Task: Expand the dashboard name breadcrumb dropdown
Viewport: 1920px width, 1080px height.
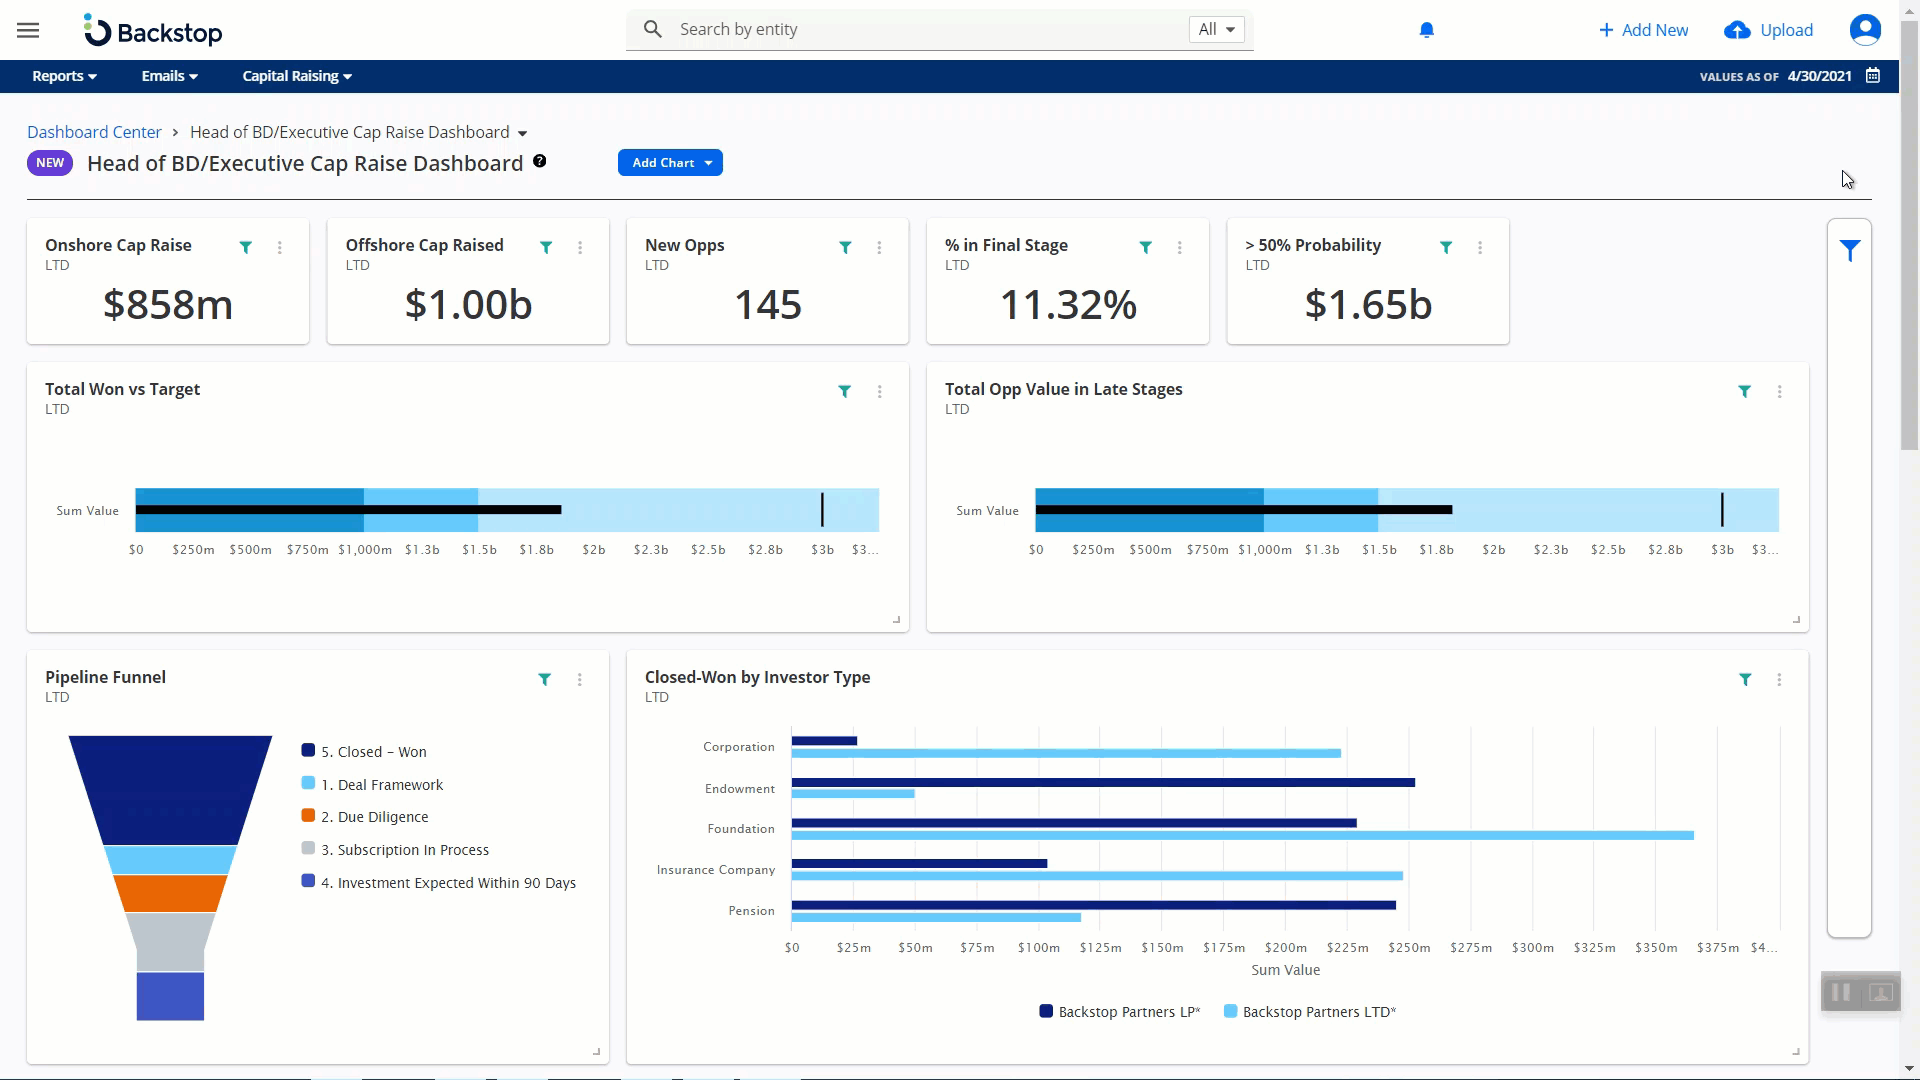Action: pos(522,133)
